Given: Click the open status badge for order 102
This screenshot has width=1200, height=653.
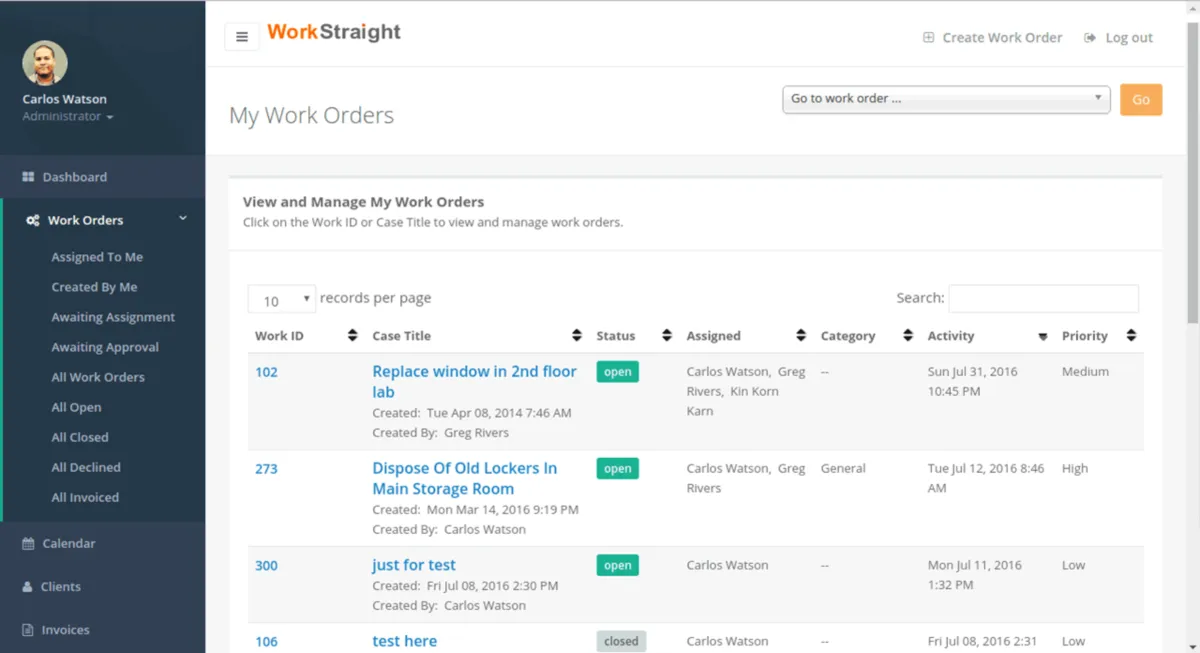Looking at the screenshot, I should click(x=617, y=372).
